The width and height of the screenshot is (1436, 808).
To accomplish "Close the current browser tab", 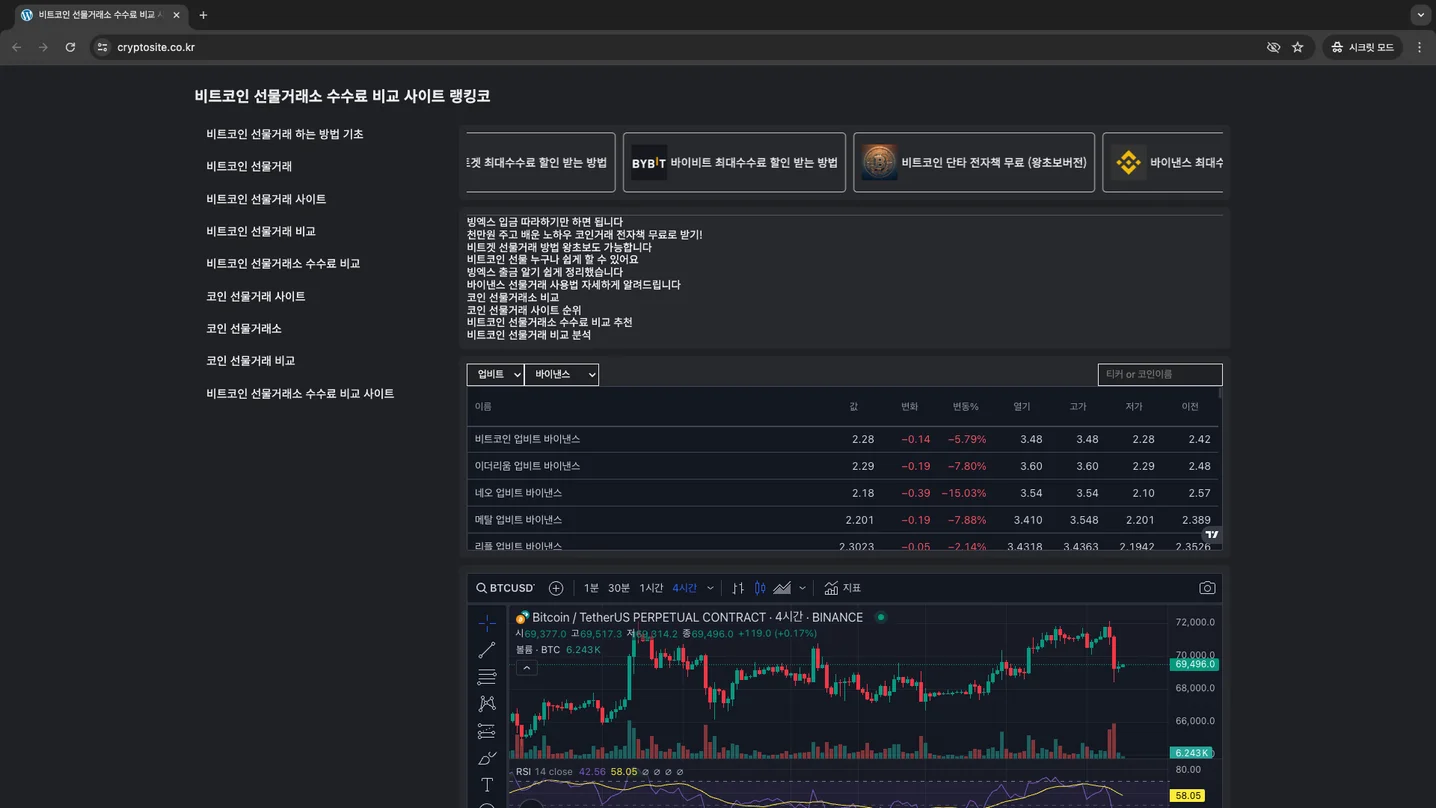I will click(176, 15).
